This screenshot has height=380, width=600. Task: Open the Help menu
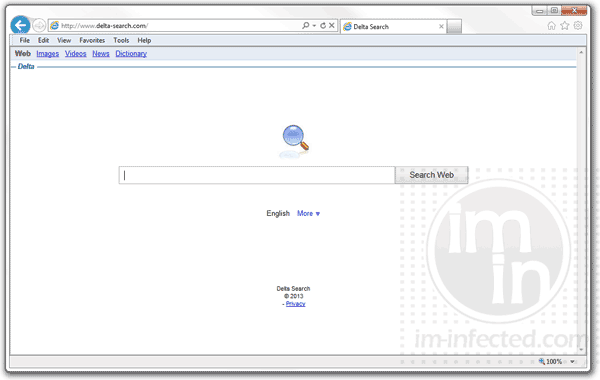pos(144,40)
